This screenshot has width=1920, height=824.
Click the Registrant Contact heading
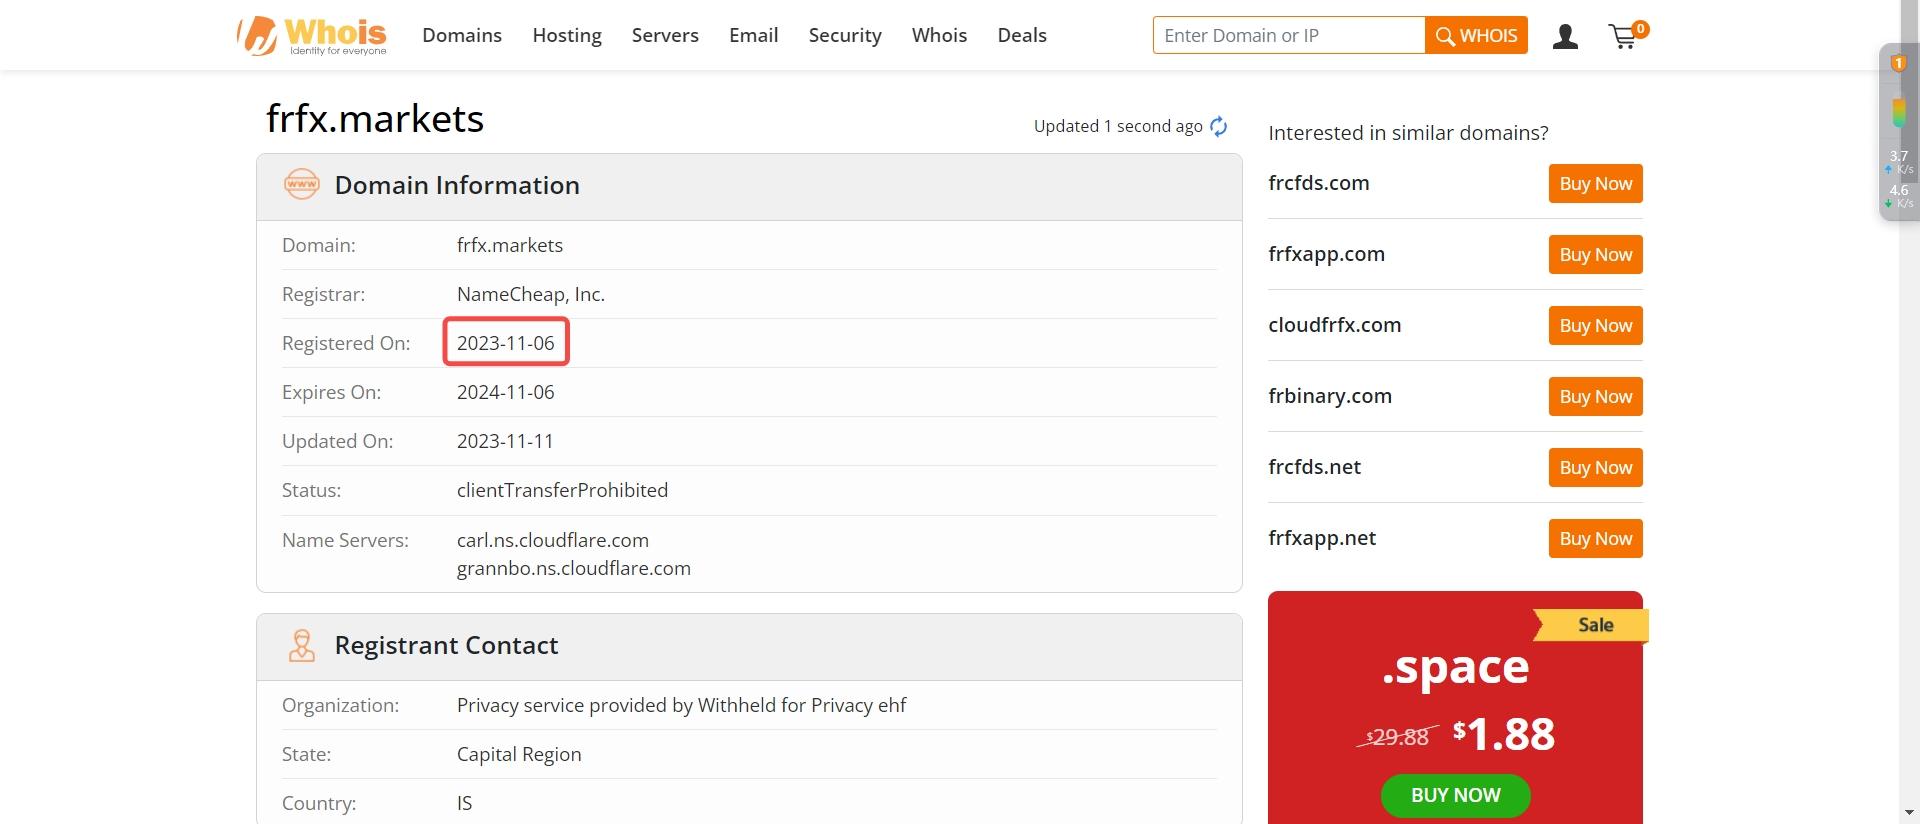pyautogui.click(x=446, y=646)
